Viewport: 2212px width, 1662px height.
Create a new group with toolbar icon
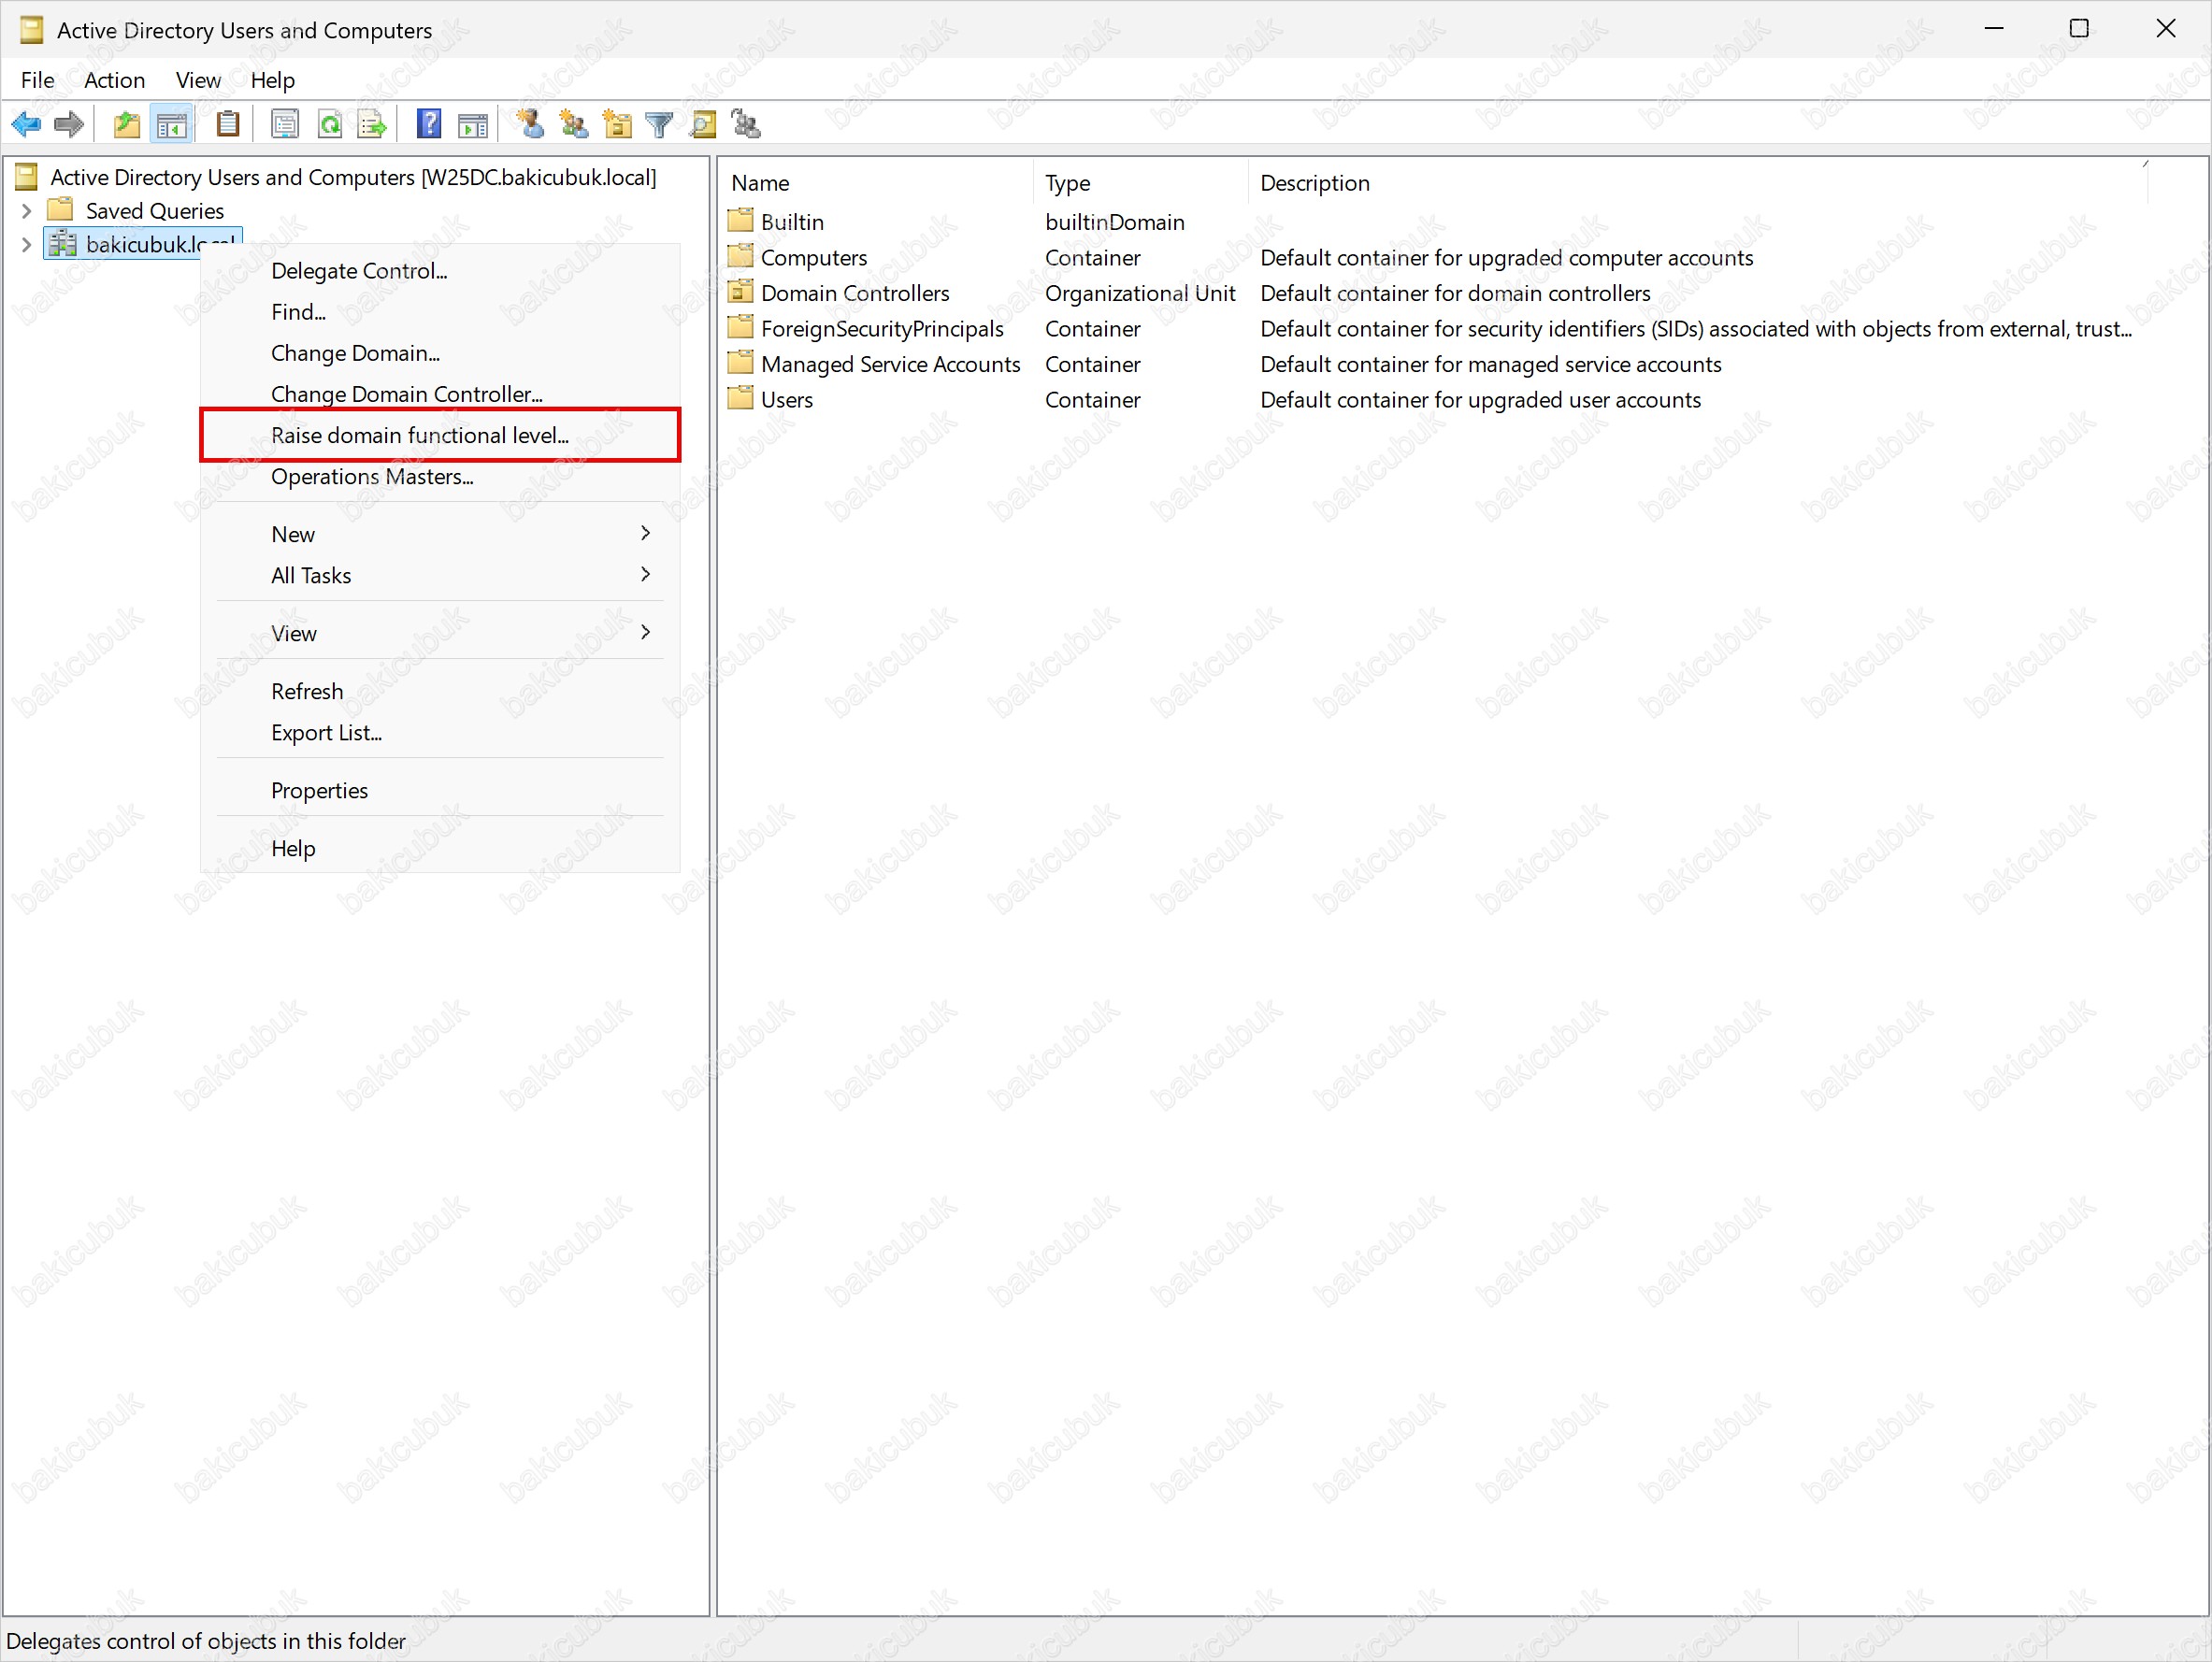point(574,125)
